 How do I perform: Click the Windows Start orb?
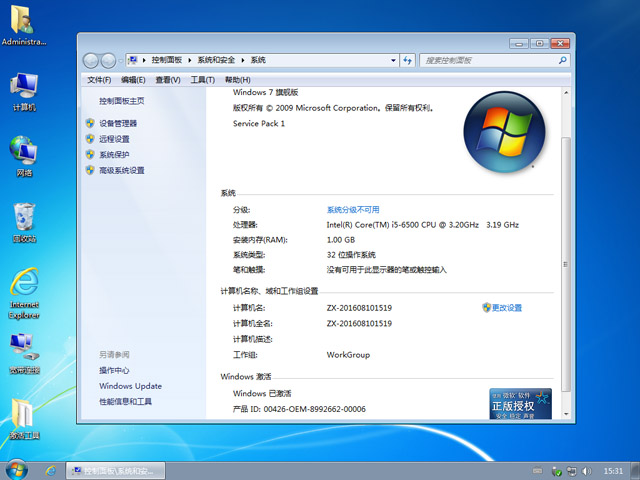[x=17, y=470]
